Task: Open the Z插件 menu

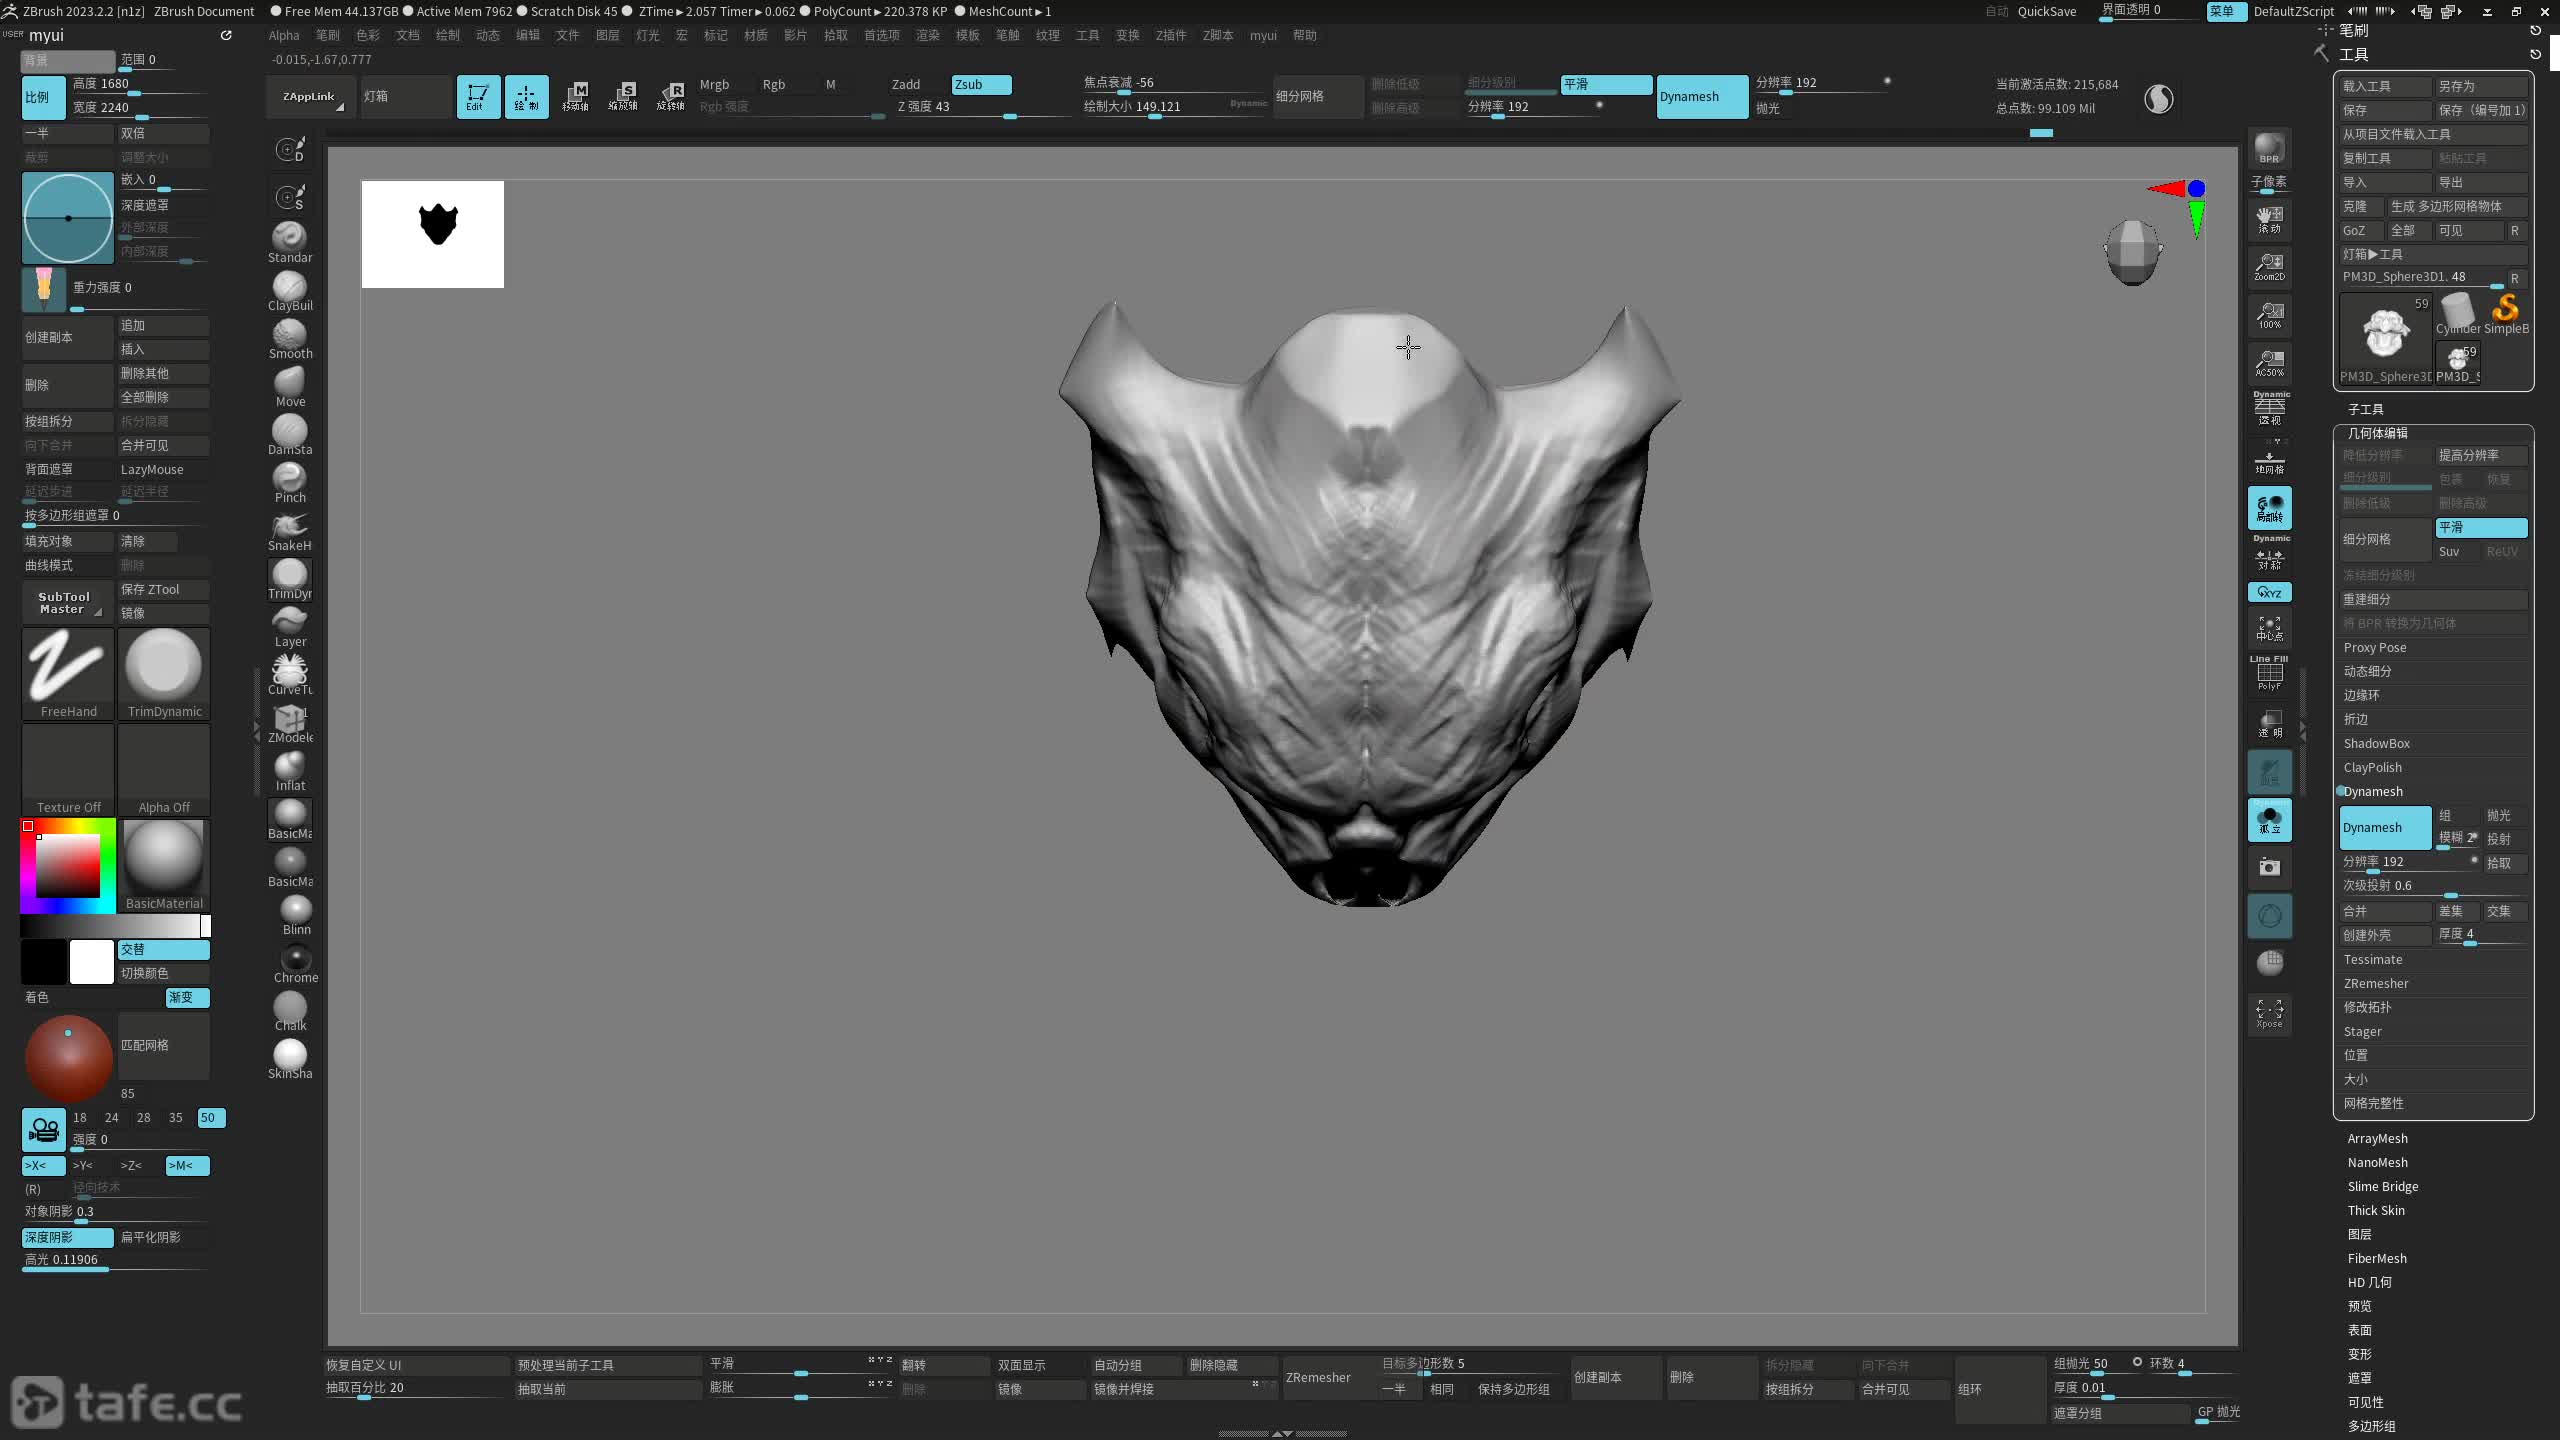Action: pos(1170,35)
